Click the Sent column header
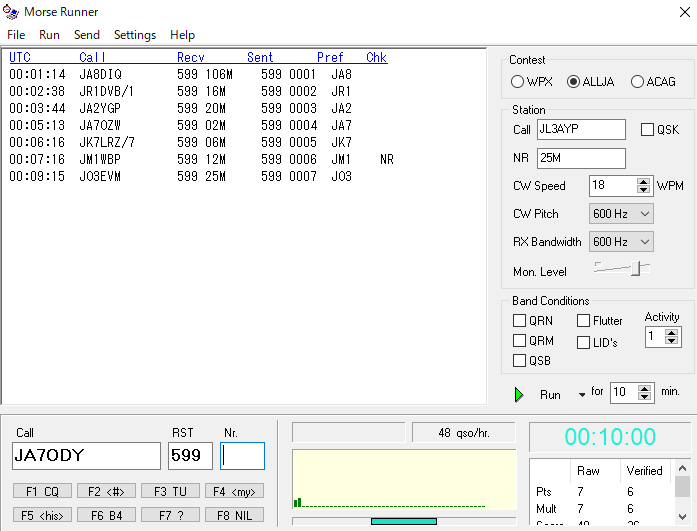 (260, 57)
